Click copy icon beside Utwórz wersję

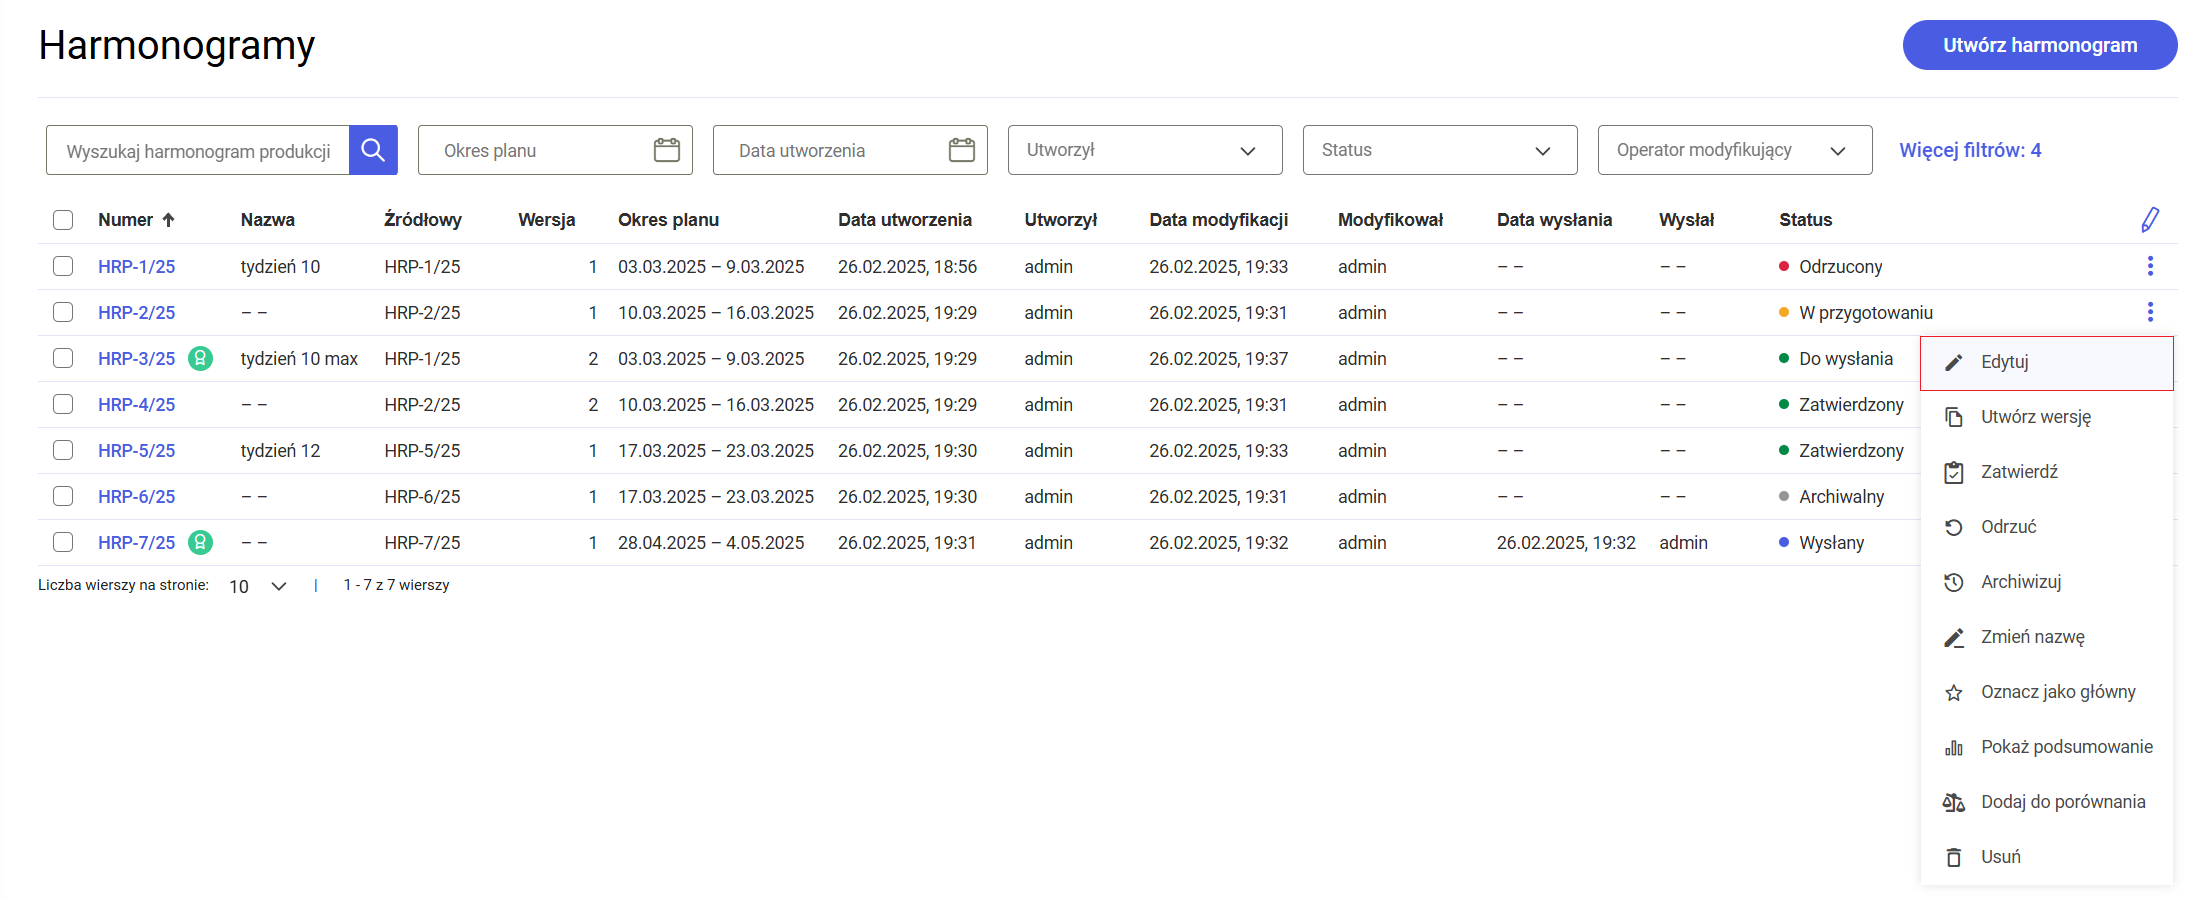click(x=1953, y=417)
